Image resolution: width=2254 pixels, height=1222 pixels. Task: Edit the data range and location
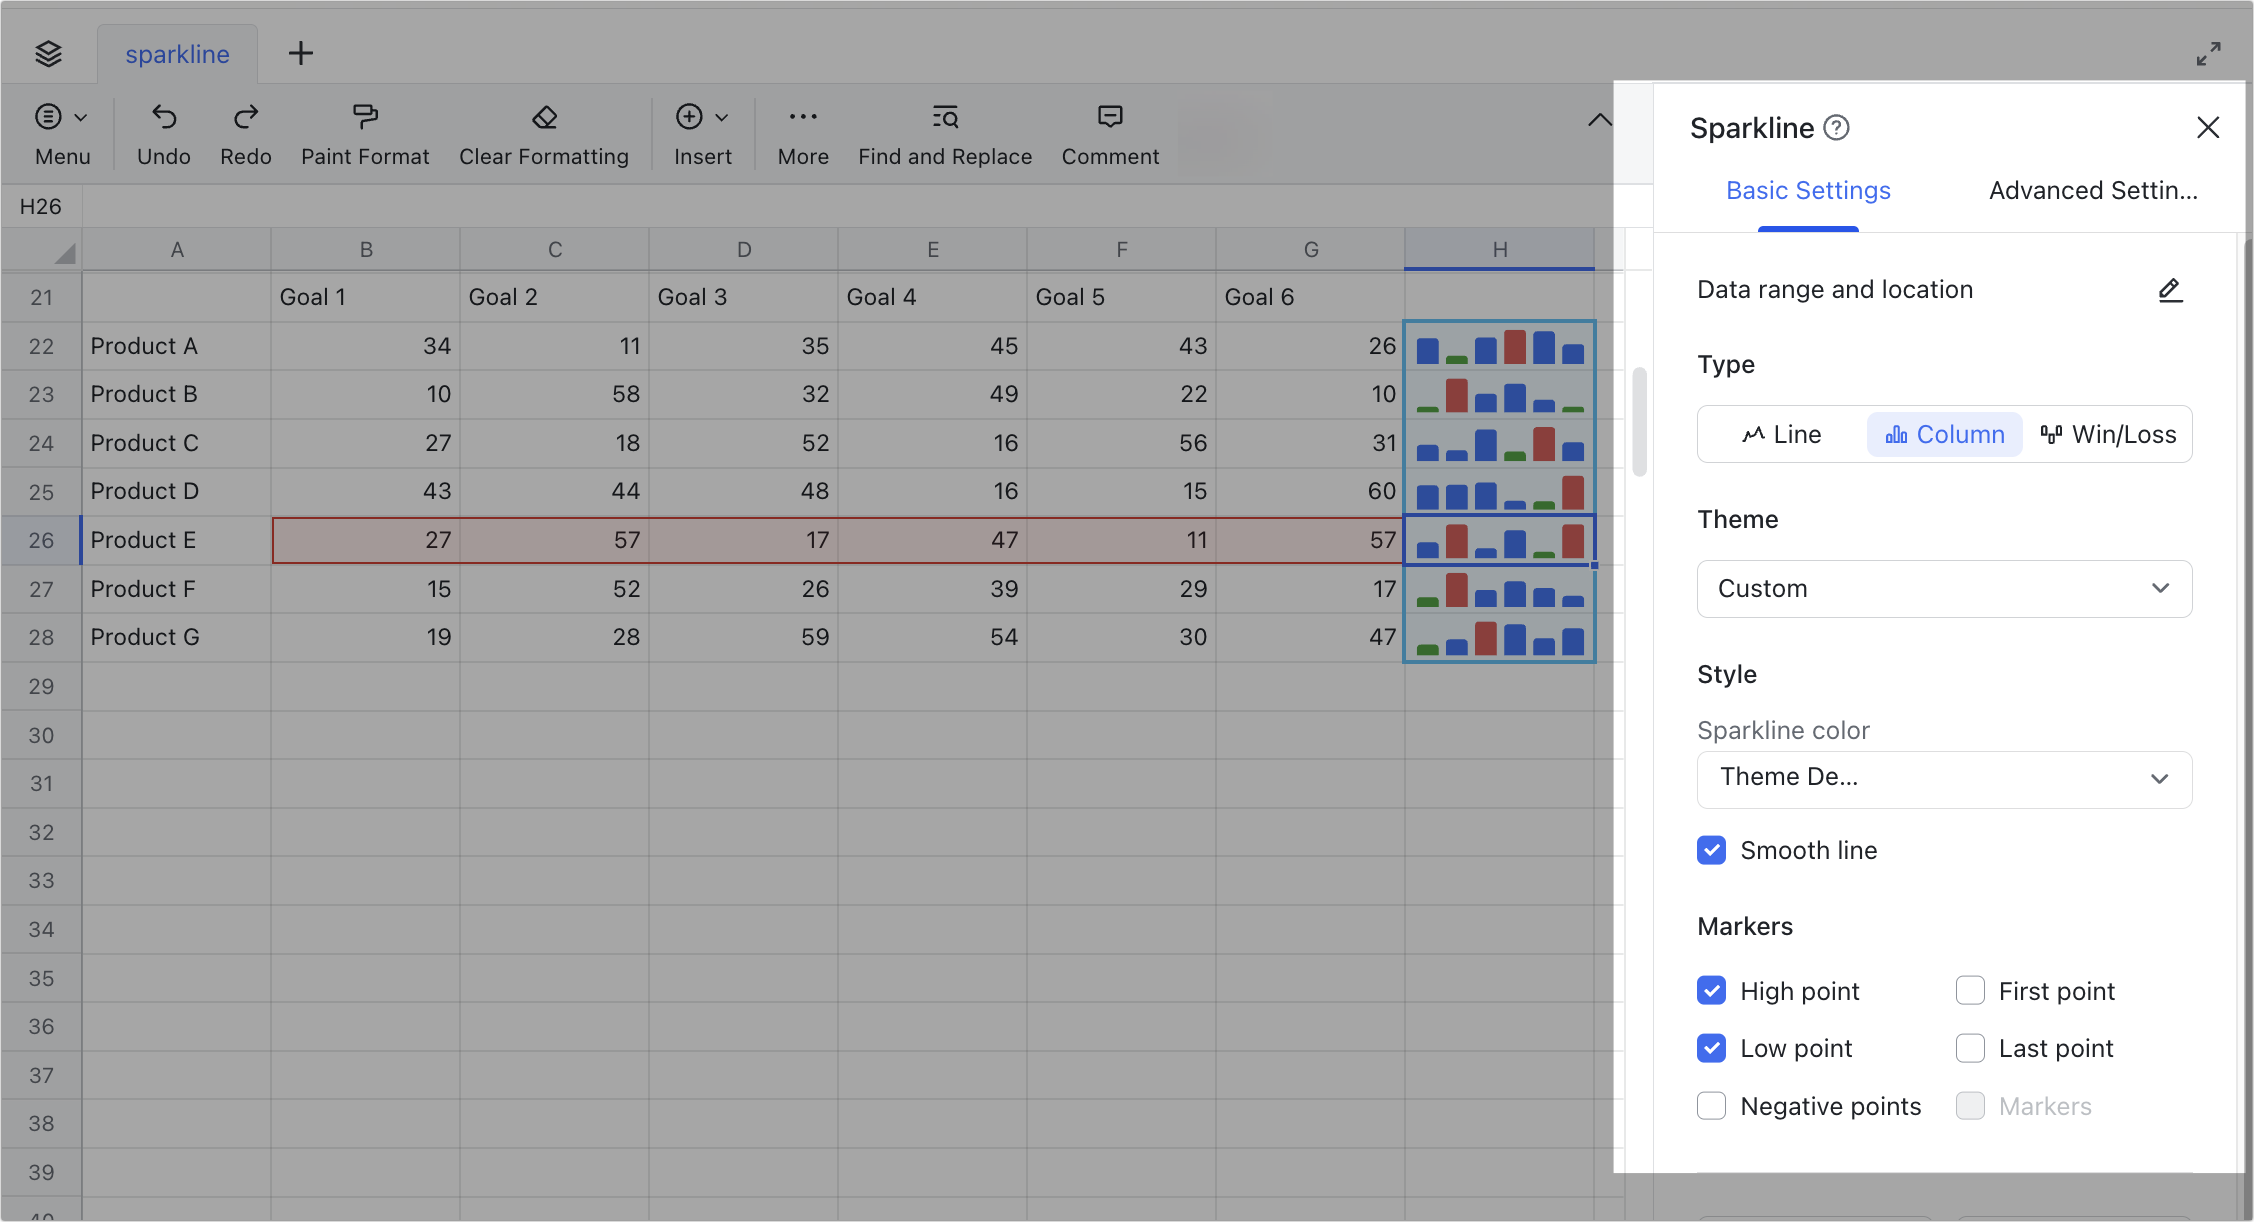coord(2169,290)
